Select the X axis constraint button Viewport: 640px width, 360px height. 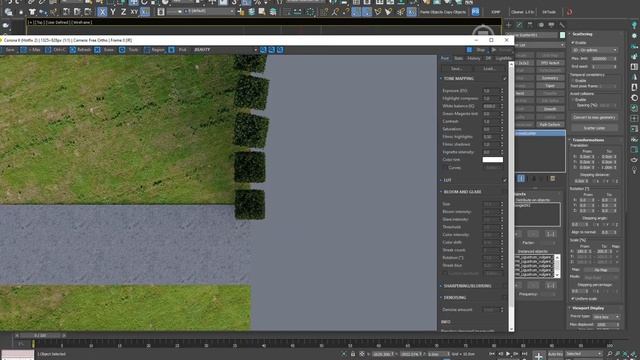pos(102,12)
